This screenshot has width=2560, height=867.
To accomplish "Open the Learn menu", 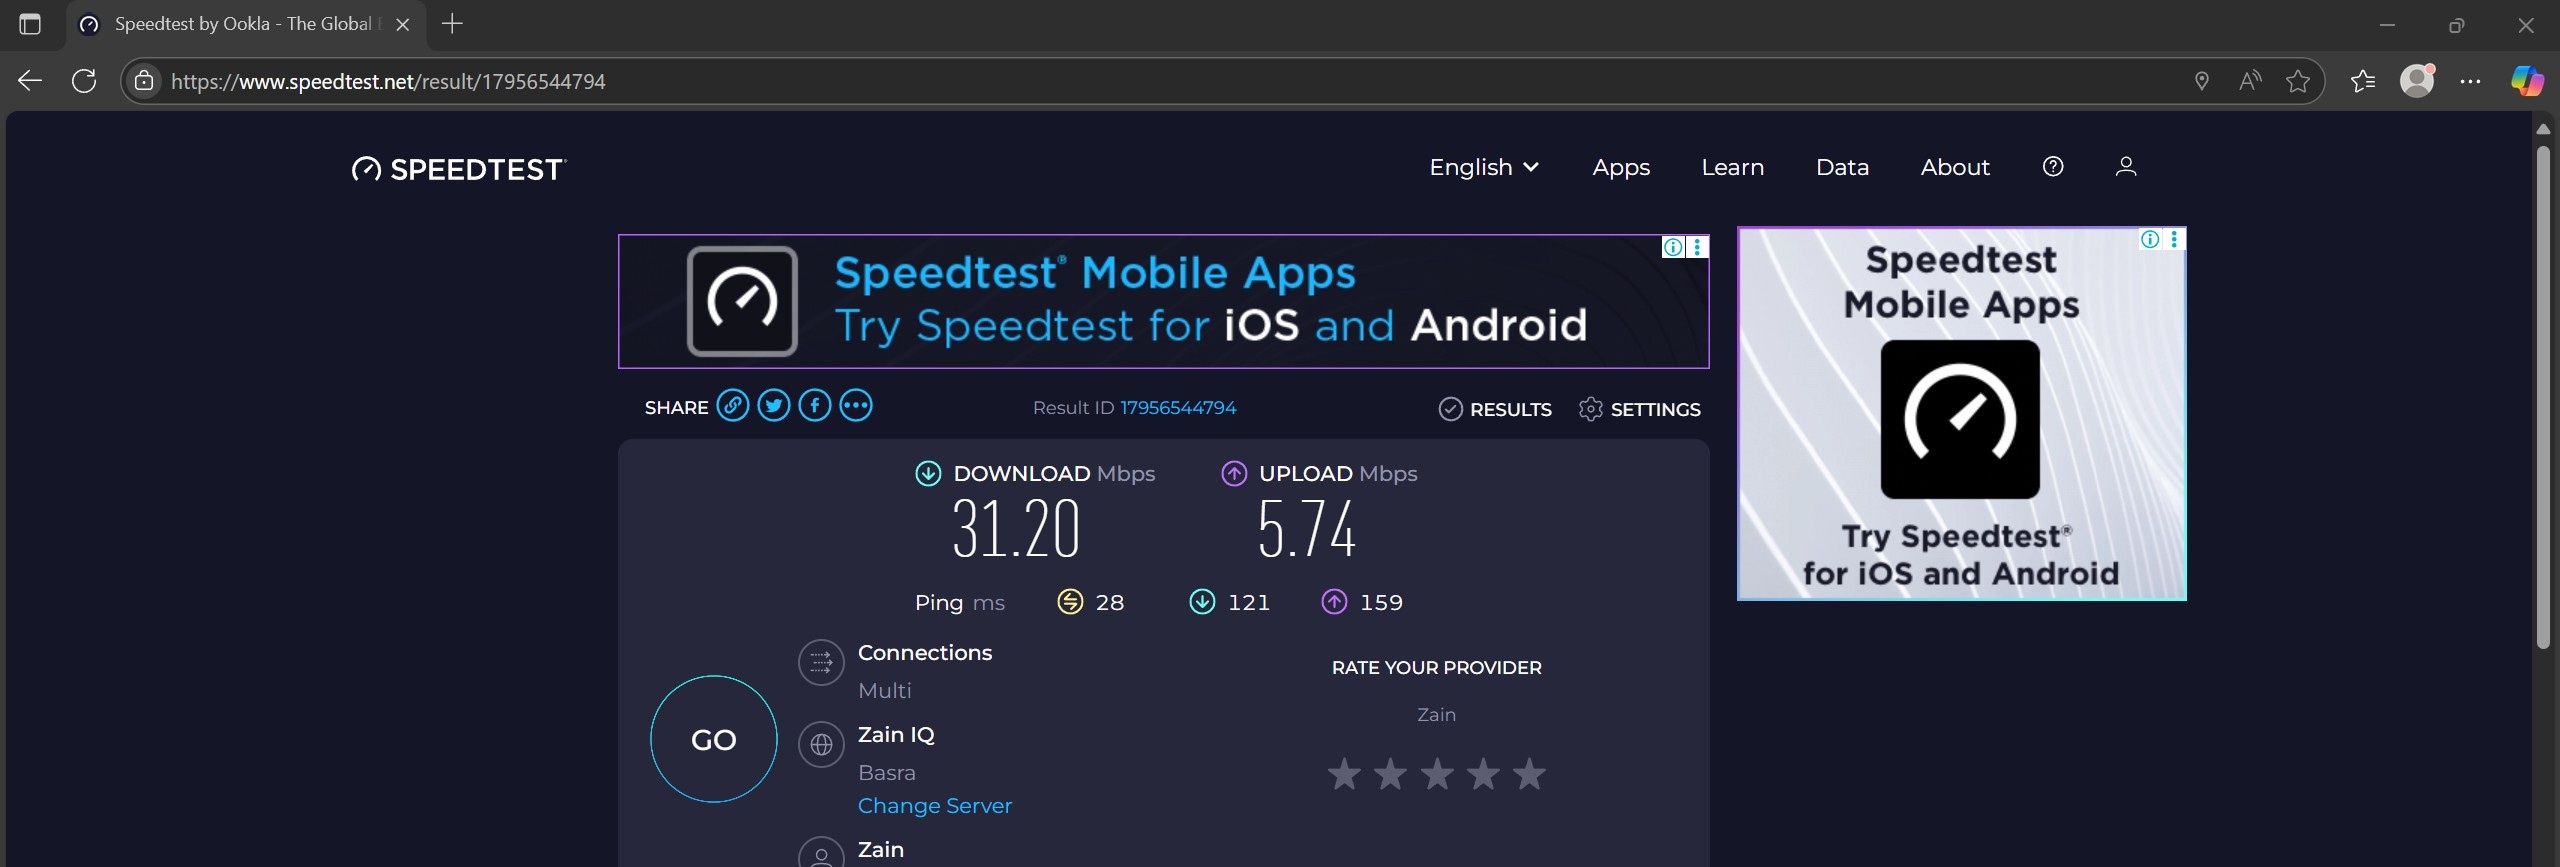I will 1733,167.
